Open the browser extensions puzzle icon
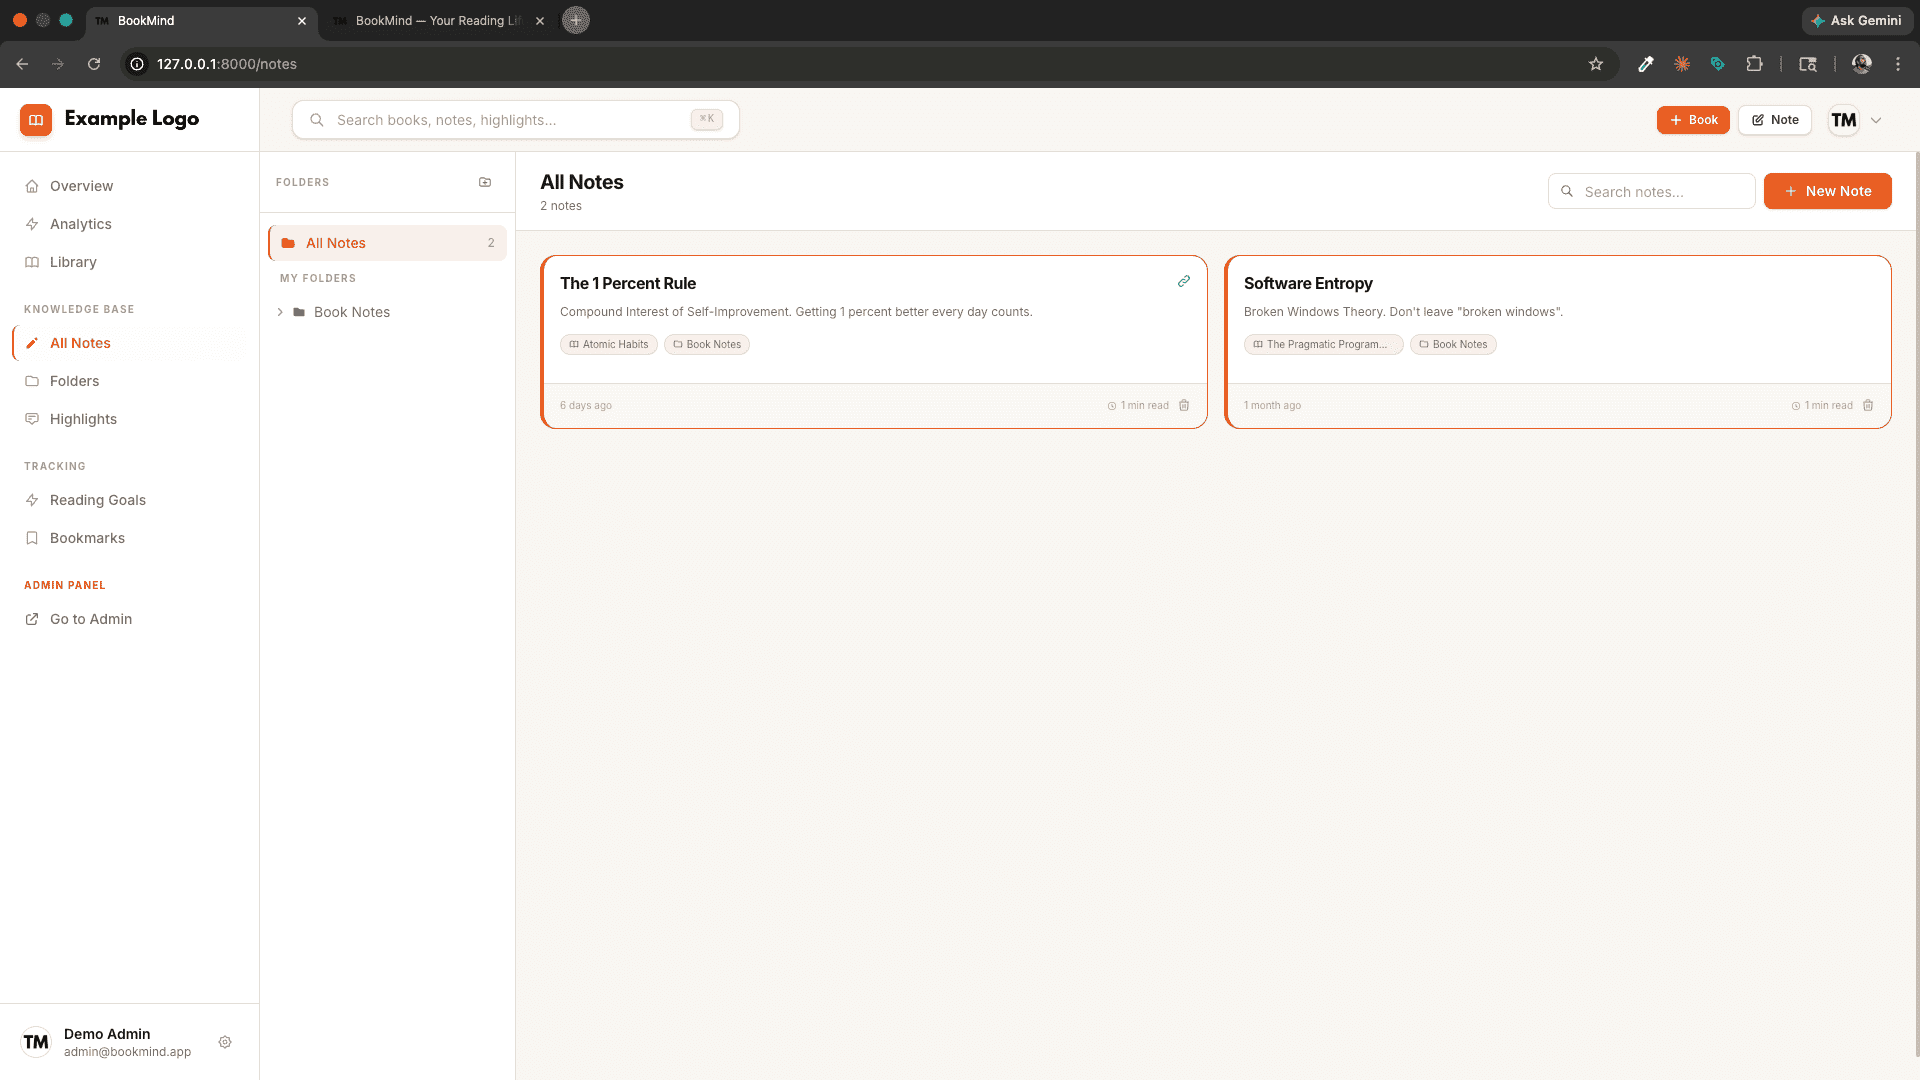This screenshot has width=1920, height=1080. point(1754,64)
